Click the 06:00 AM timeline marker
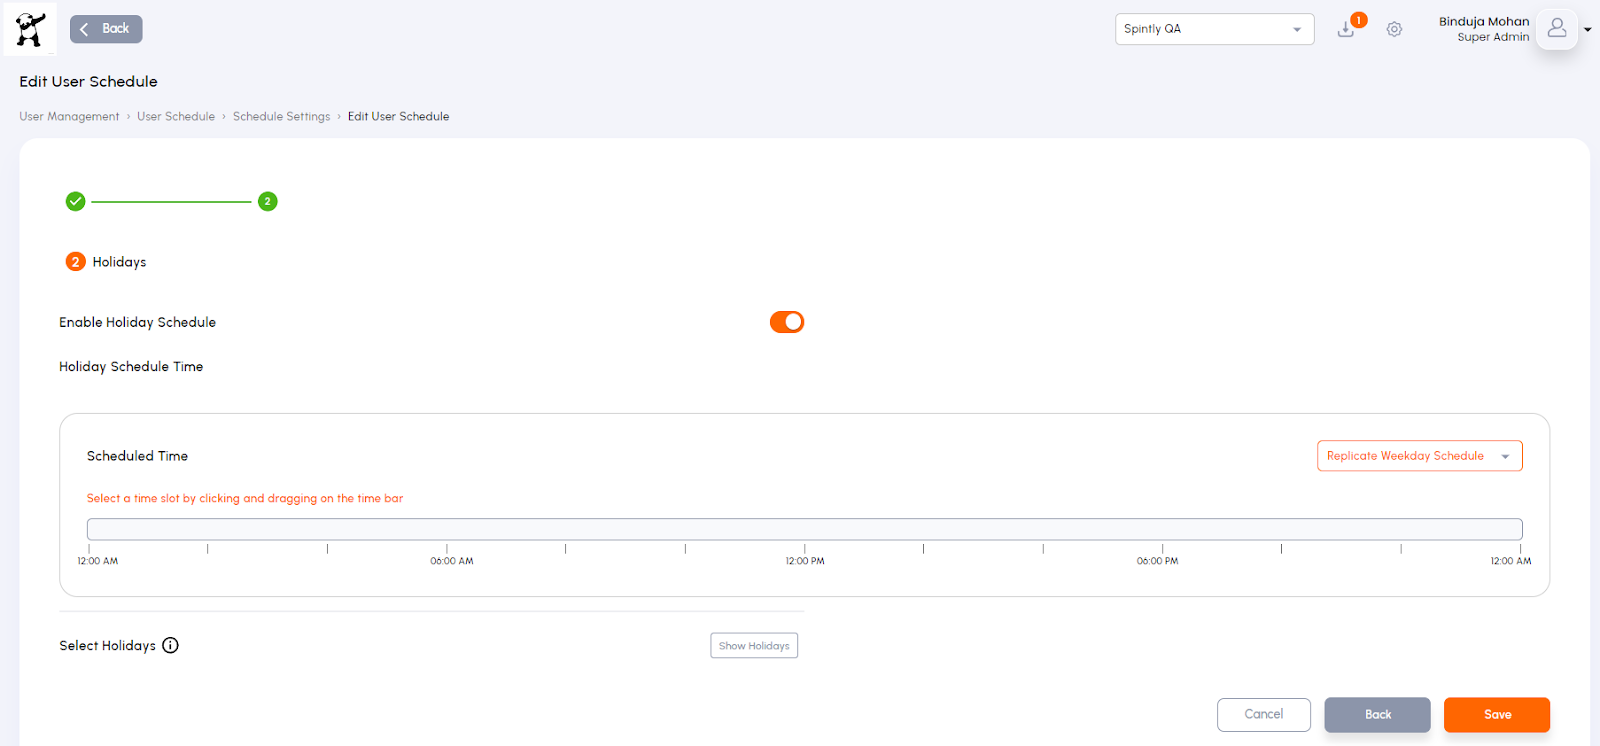The height and width of the screenshot is (746, 1600). [452, 561]
